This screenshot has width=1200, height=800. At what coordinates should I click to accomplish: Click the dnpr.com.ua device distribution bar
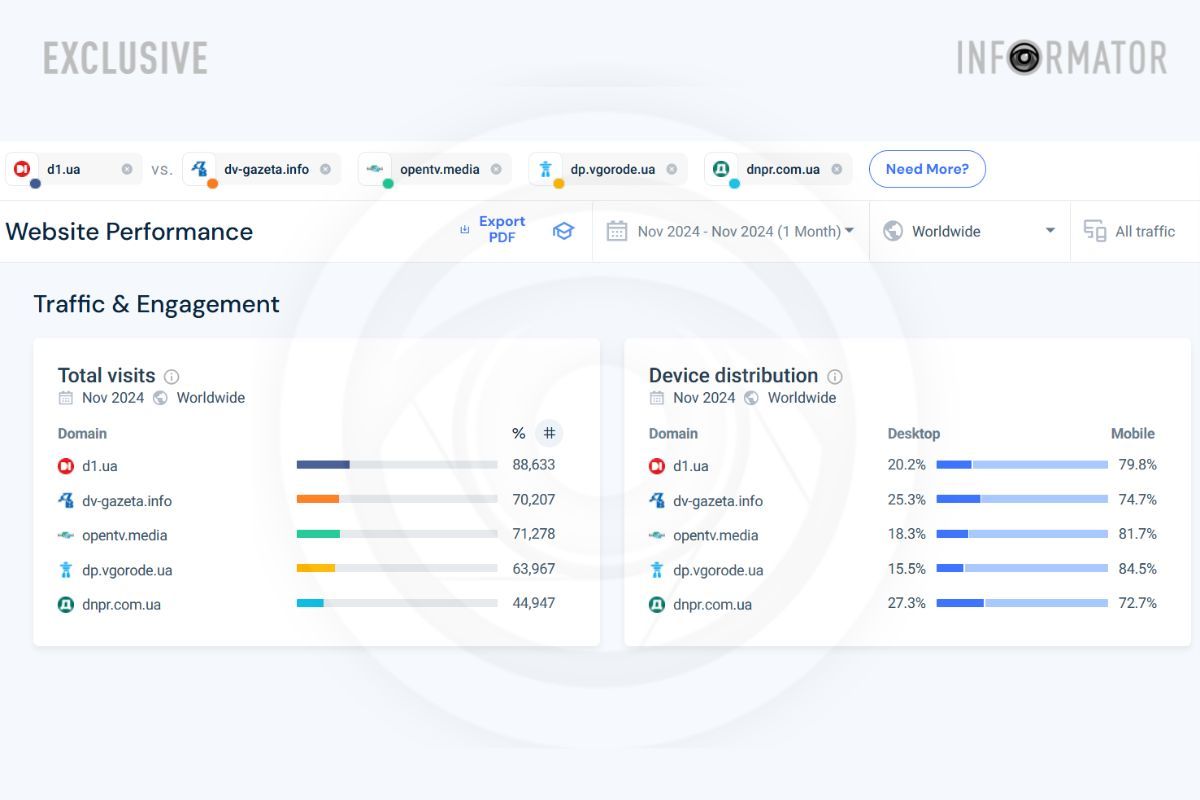pyautogui.click(x=1021, y=603)
